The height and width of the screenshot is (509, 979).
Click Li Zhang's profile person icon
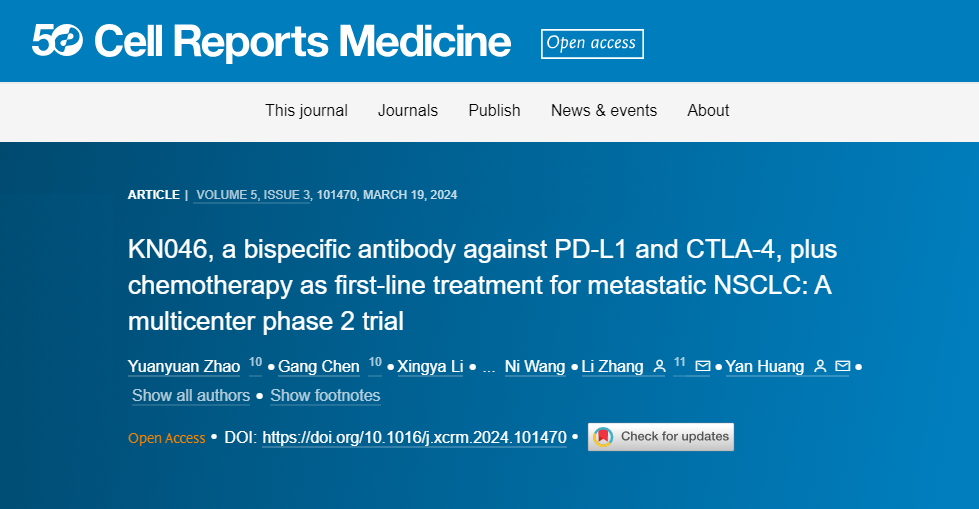click(659, 367)
